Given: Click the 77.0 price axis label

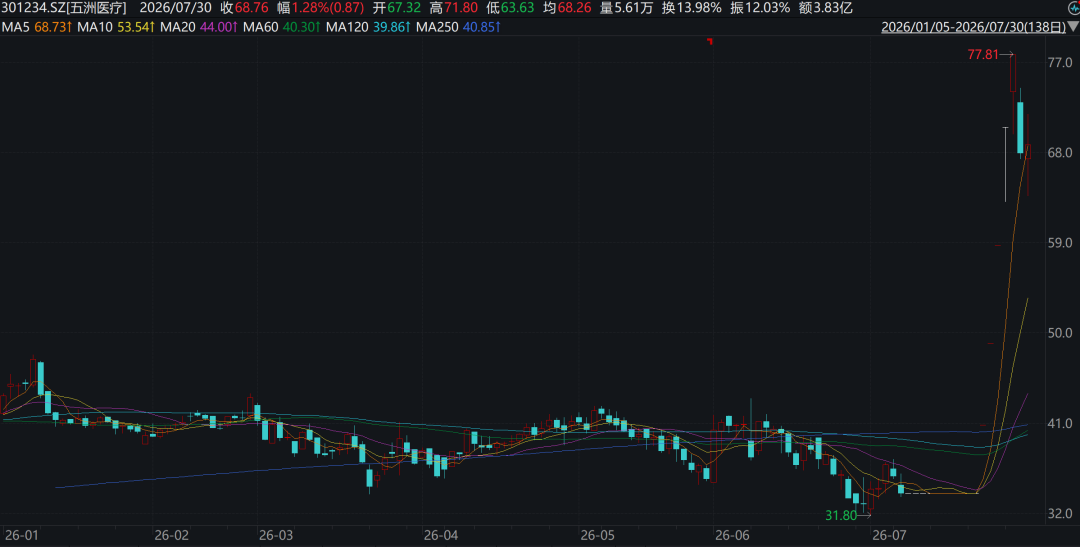Looking at the screenshot, I should point(1059,63).
